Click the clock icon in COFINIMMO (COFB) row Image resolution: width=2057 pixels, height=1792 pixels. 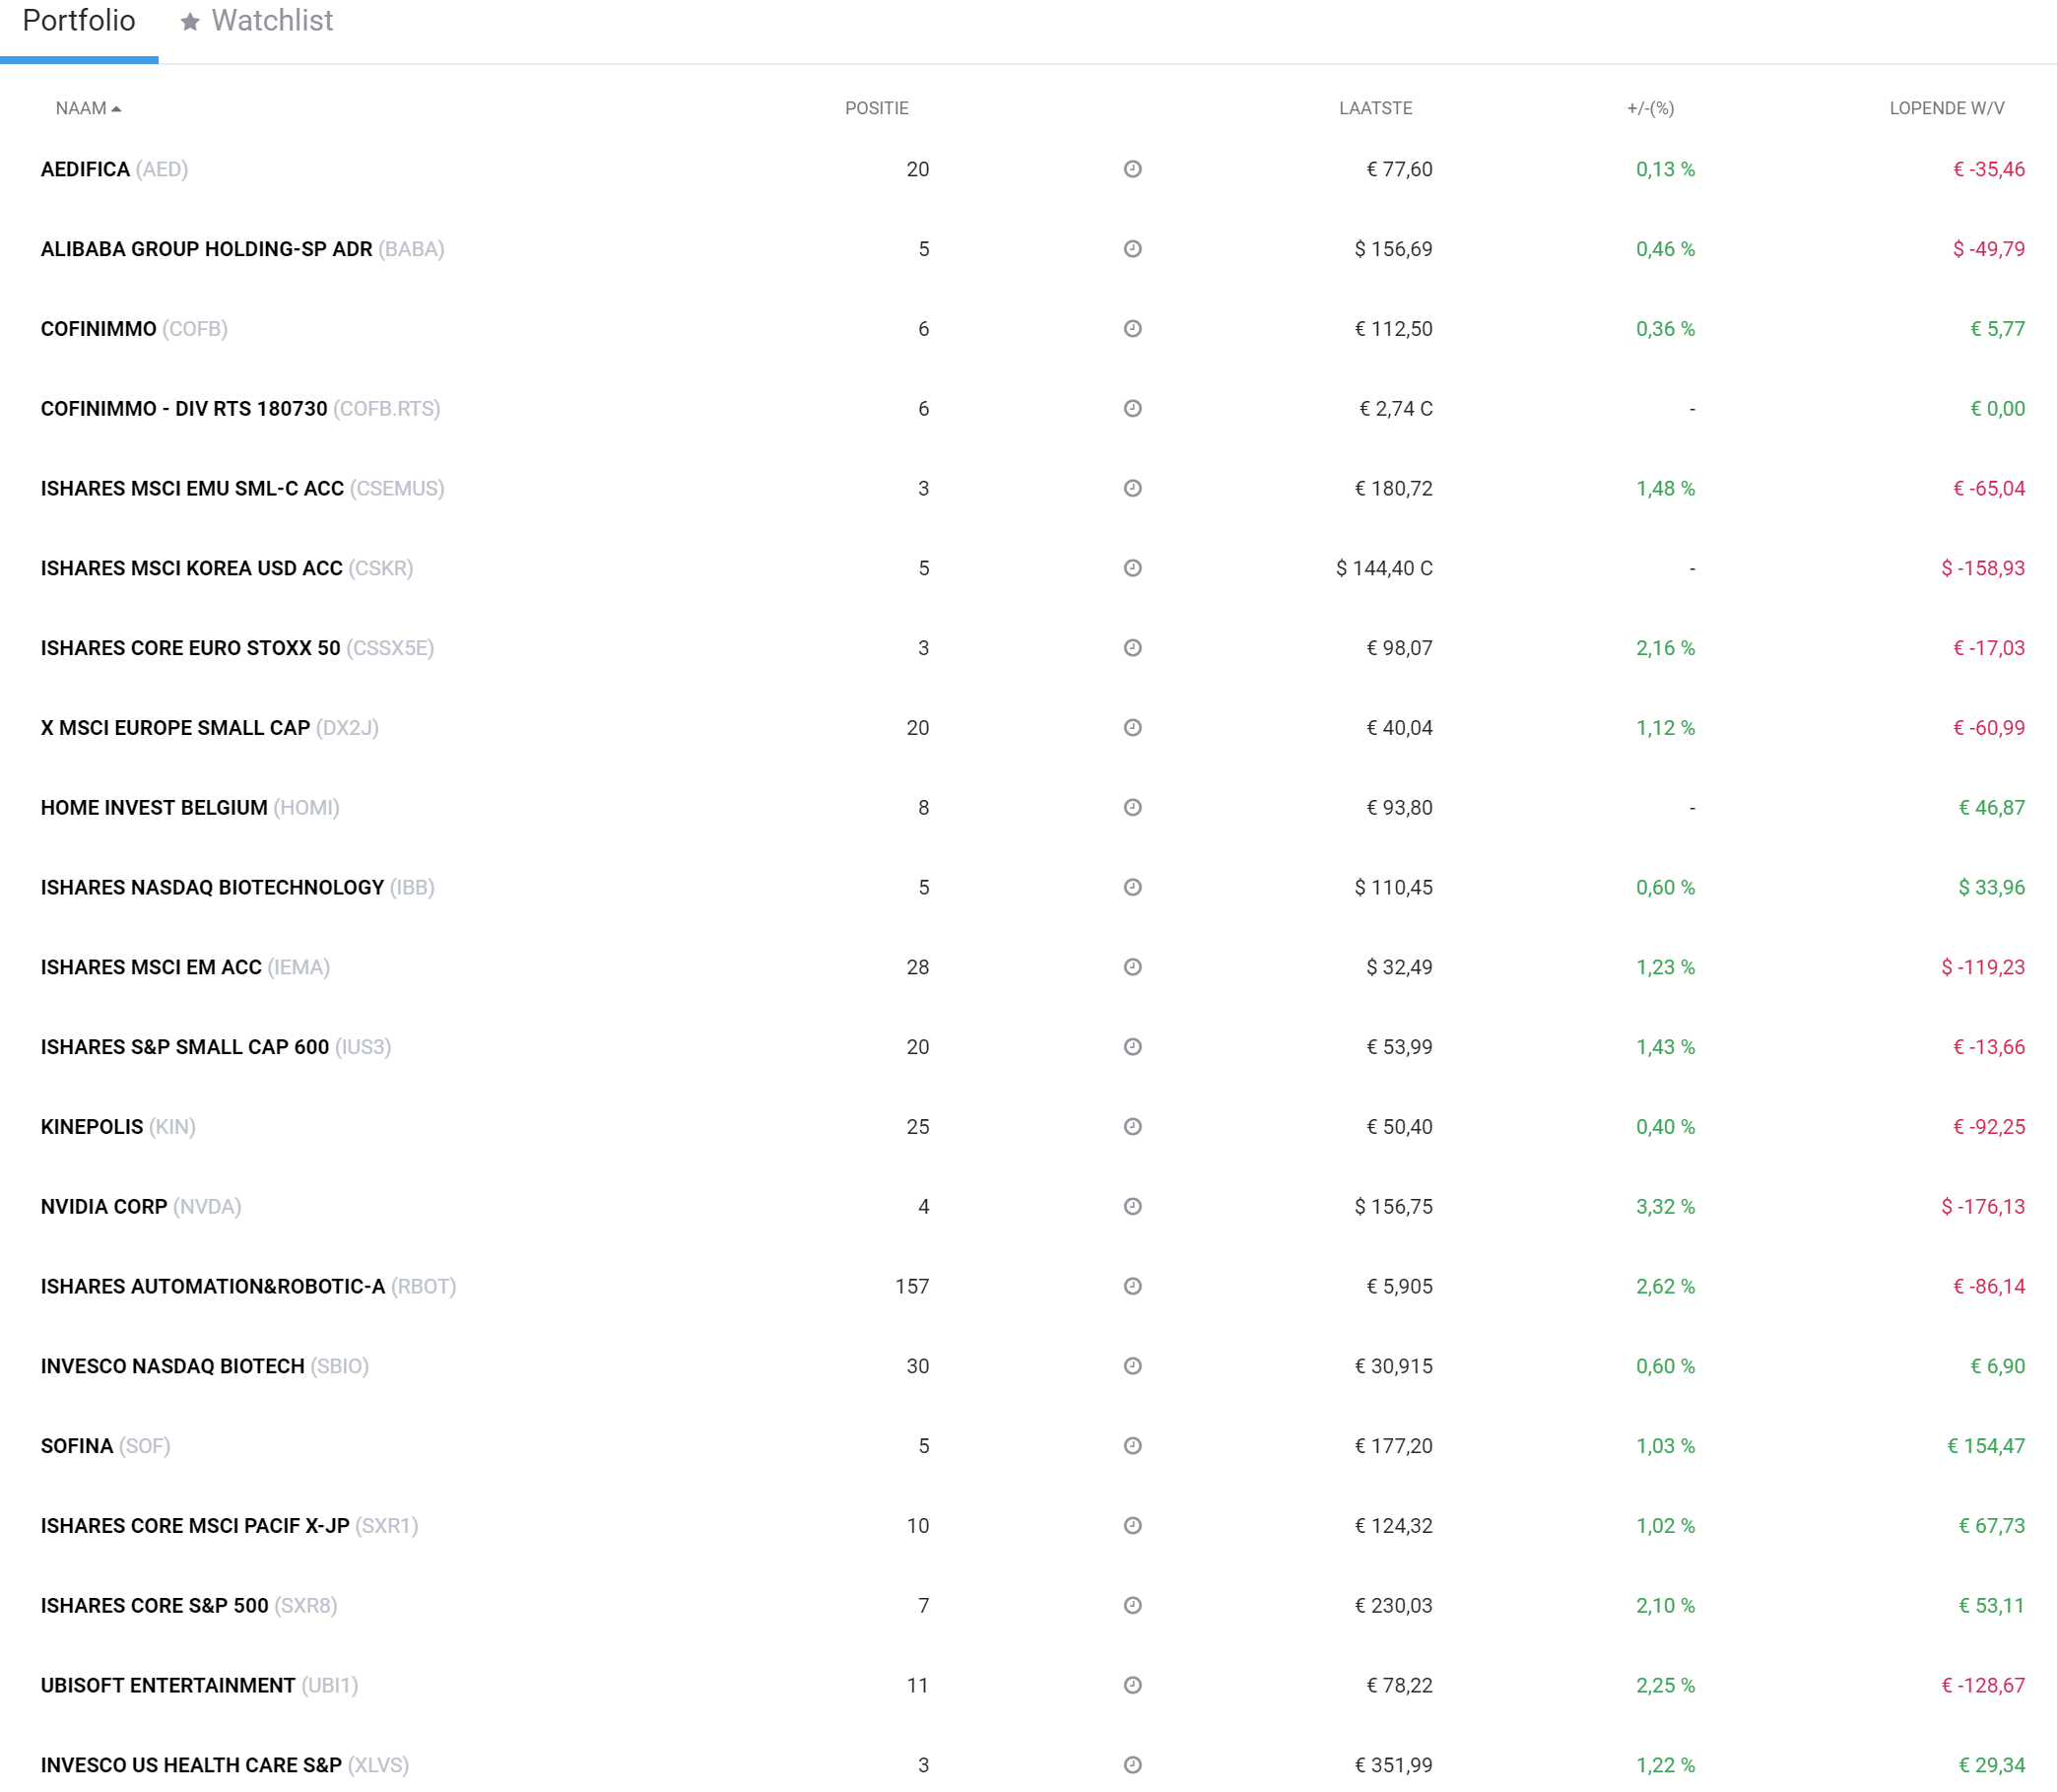click(1132, 329)
